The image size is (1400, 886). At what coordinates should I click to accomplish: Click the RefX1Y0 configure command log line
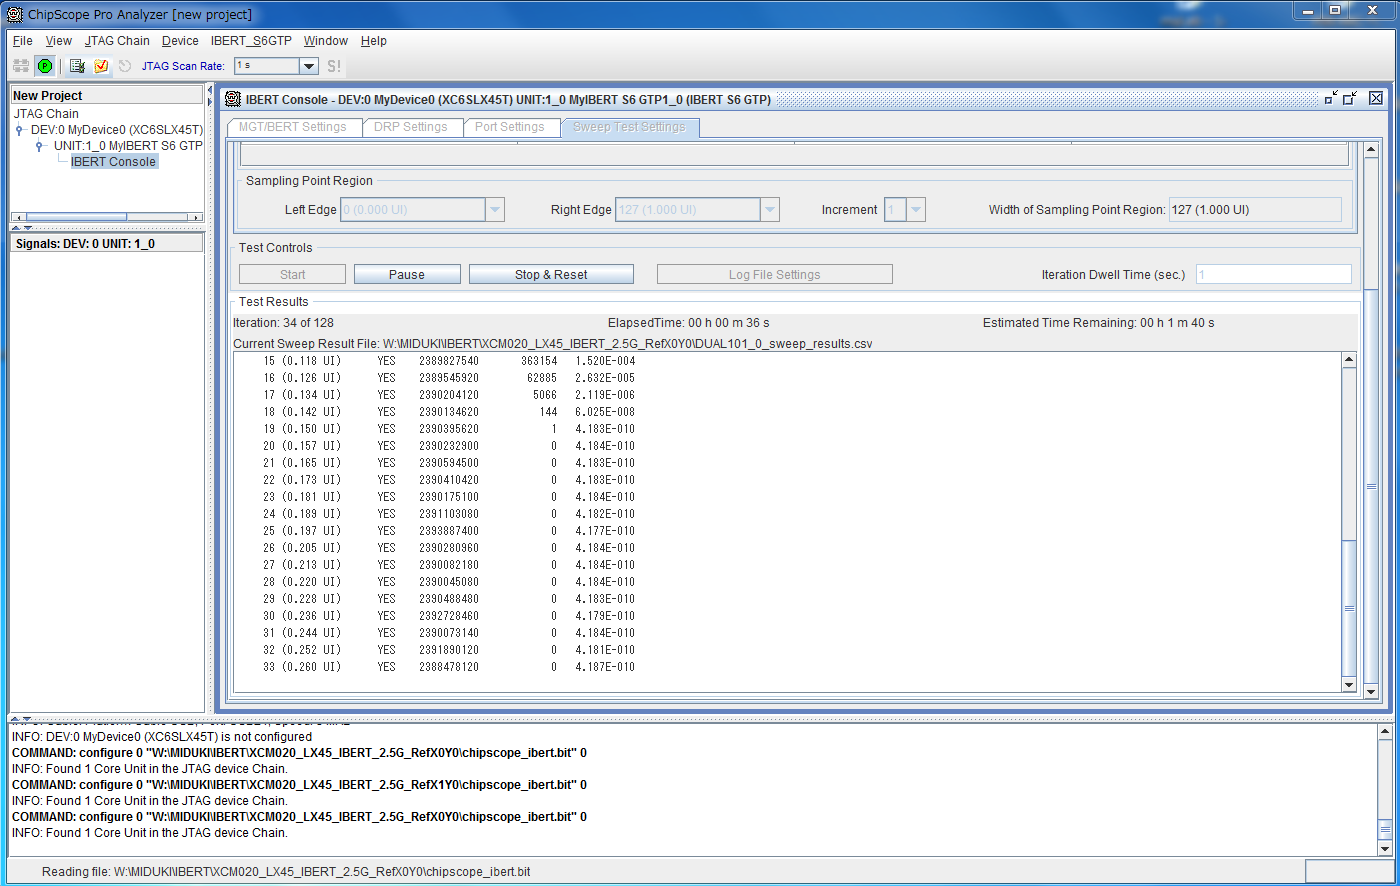[x=299, y=785]
